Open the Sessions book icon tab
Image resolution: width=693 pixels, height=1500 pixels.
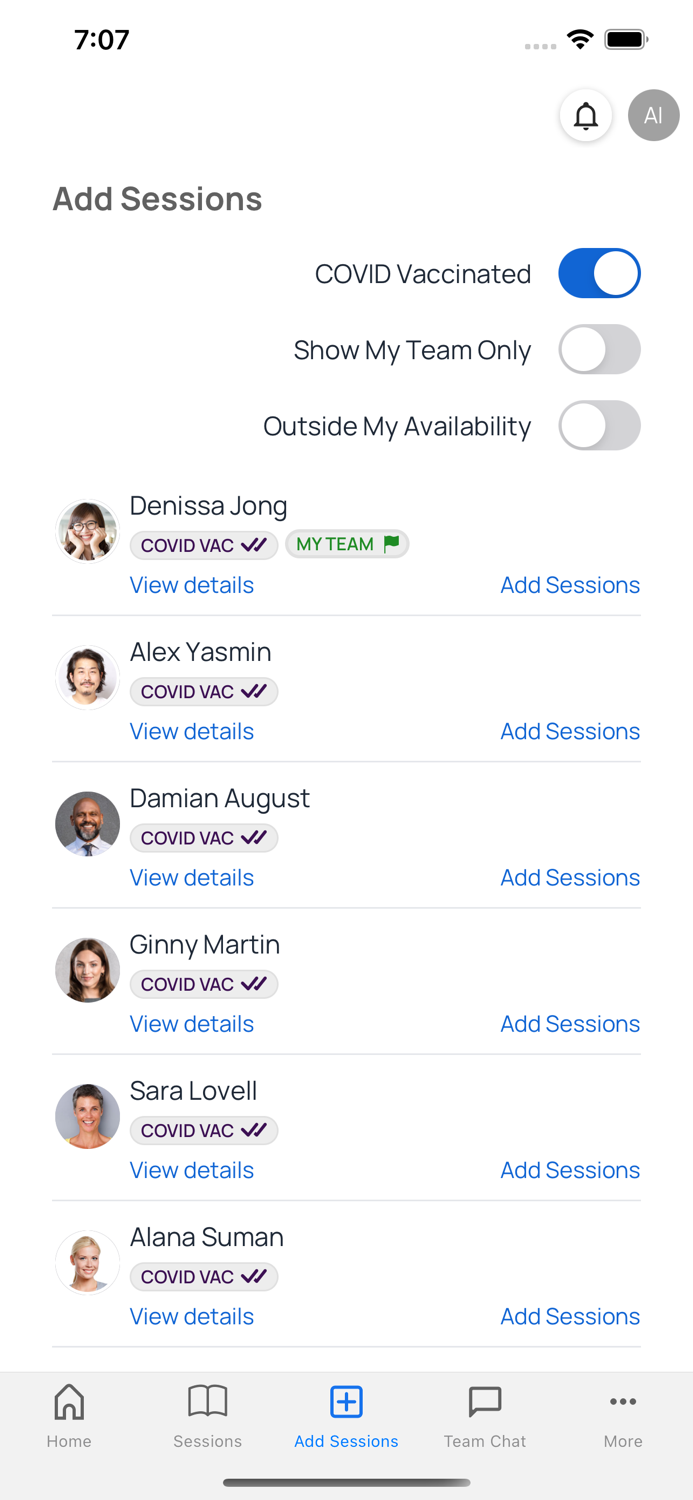[x=208, y=1416]
